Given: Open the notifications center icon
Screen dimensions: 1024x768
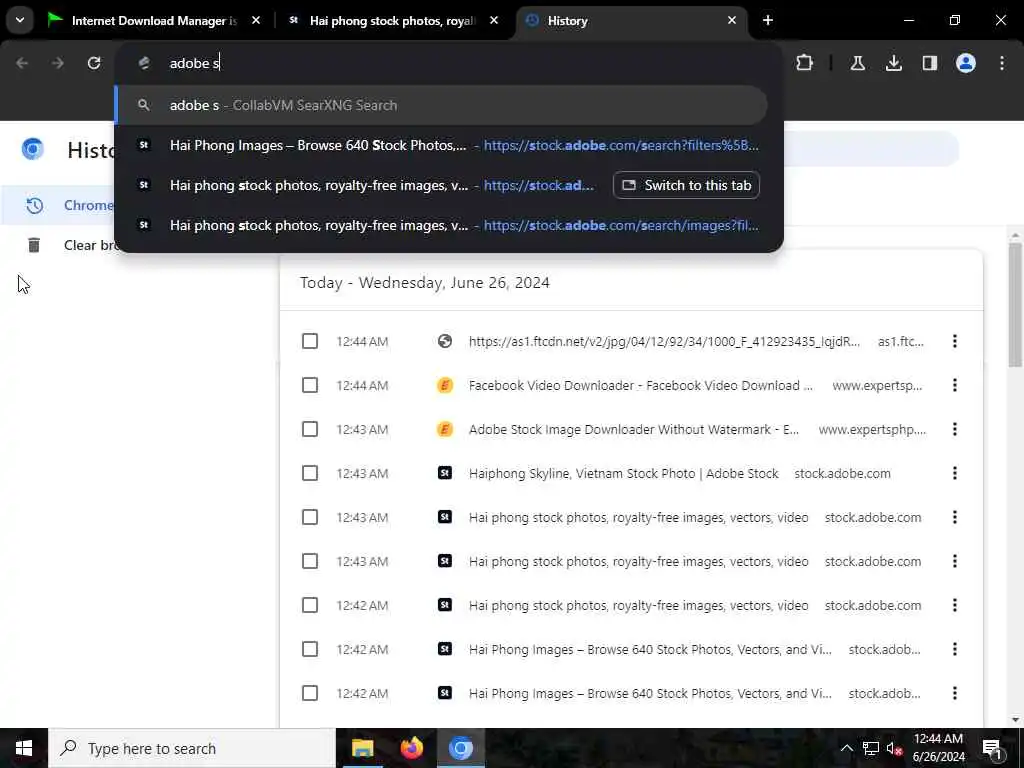Looking at the screenshot, I should [993, 748].
